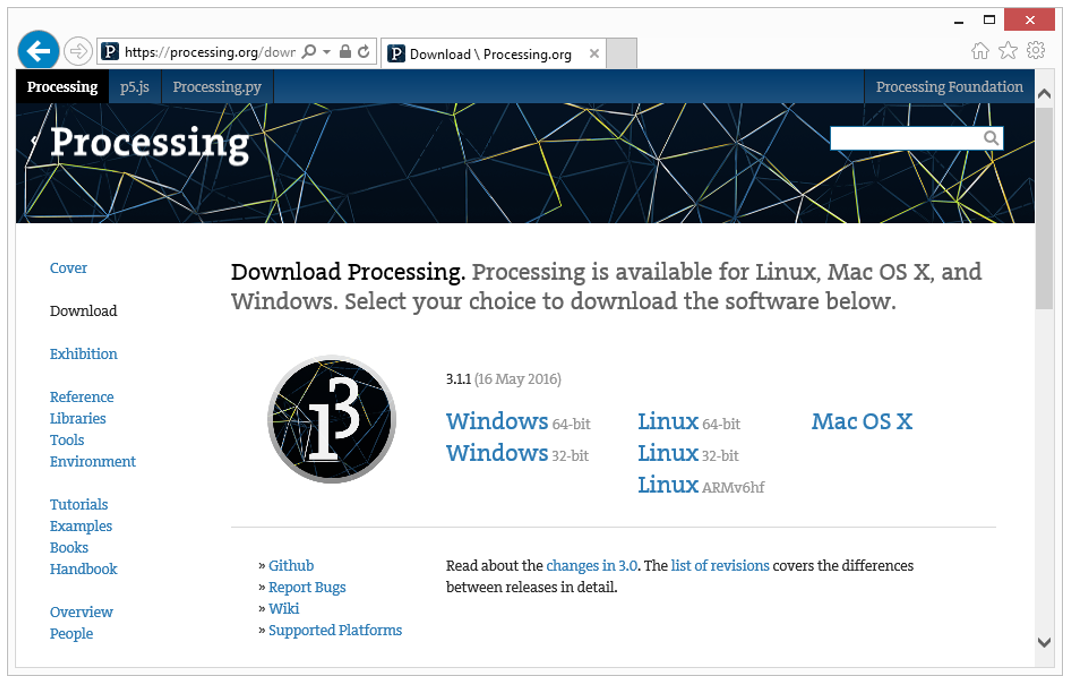Open the People sidebar link

71,634
